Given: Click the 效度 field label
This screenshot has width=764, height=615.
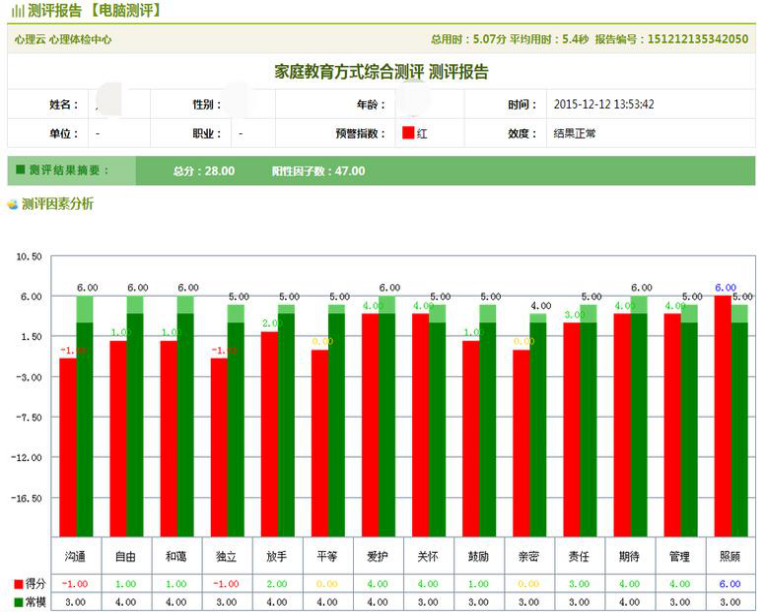Looking at the screenshot, I should [522, 133].
